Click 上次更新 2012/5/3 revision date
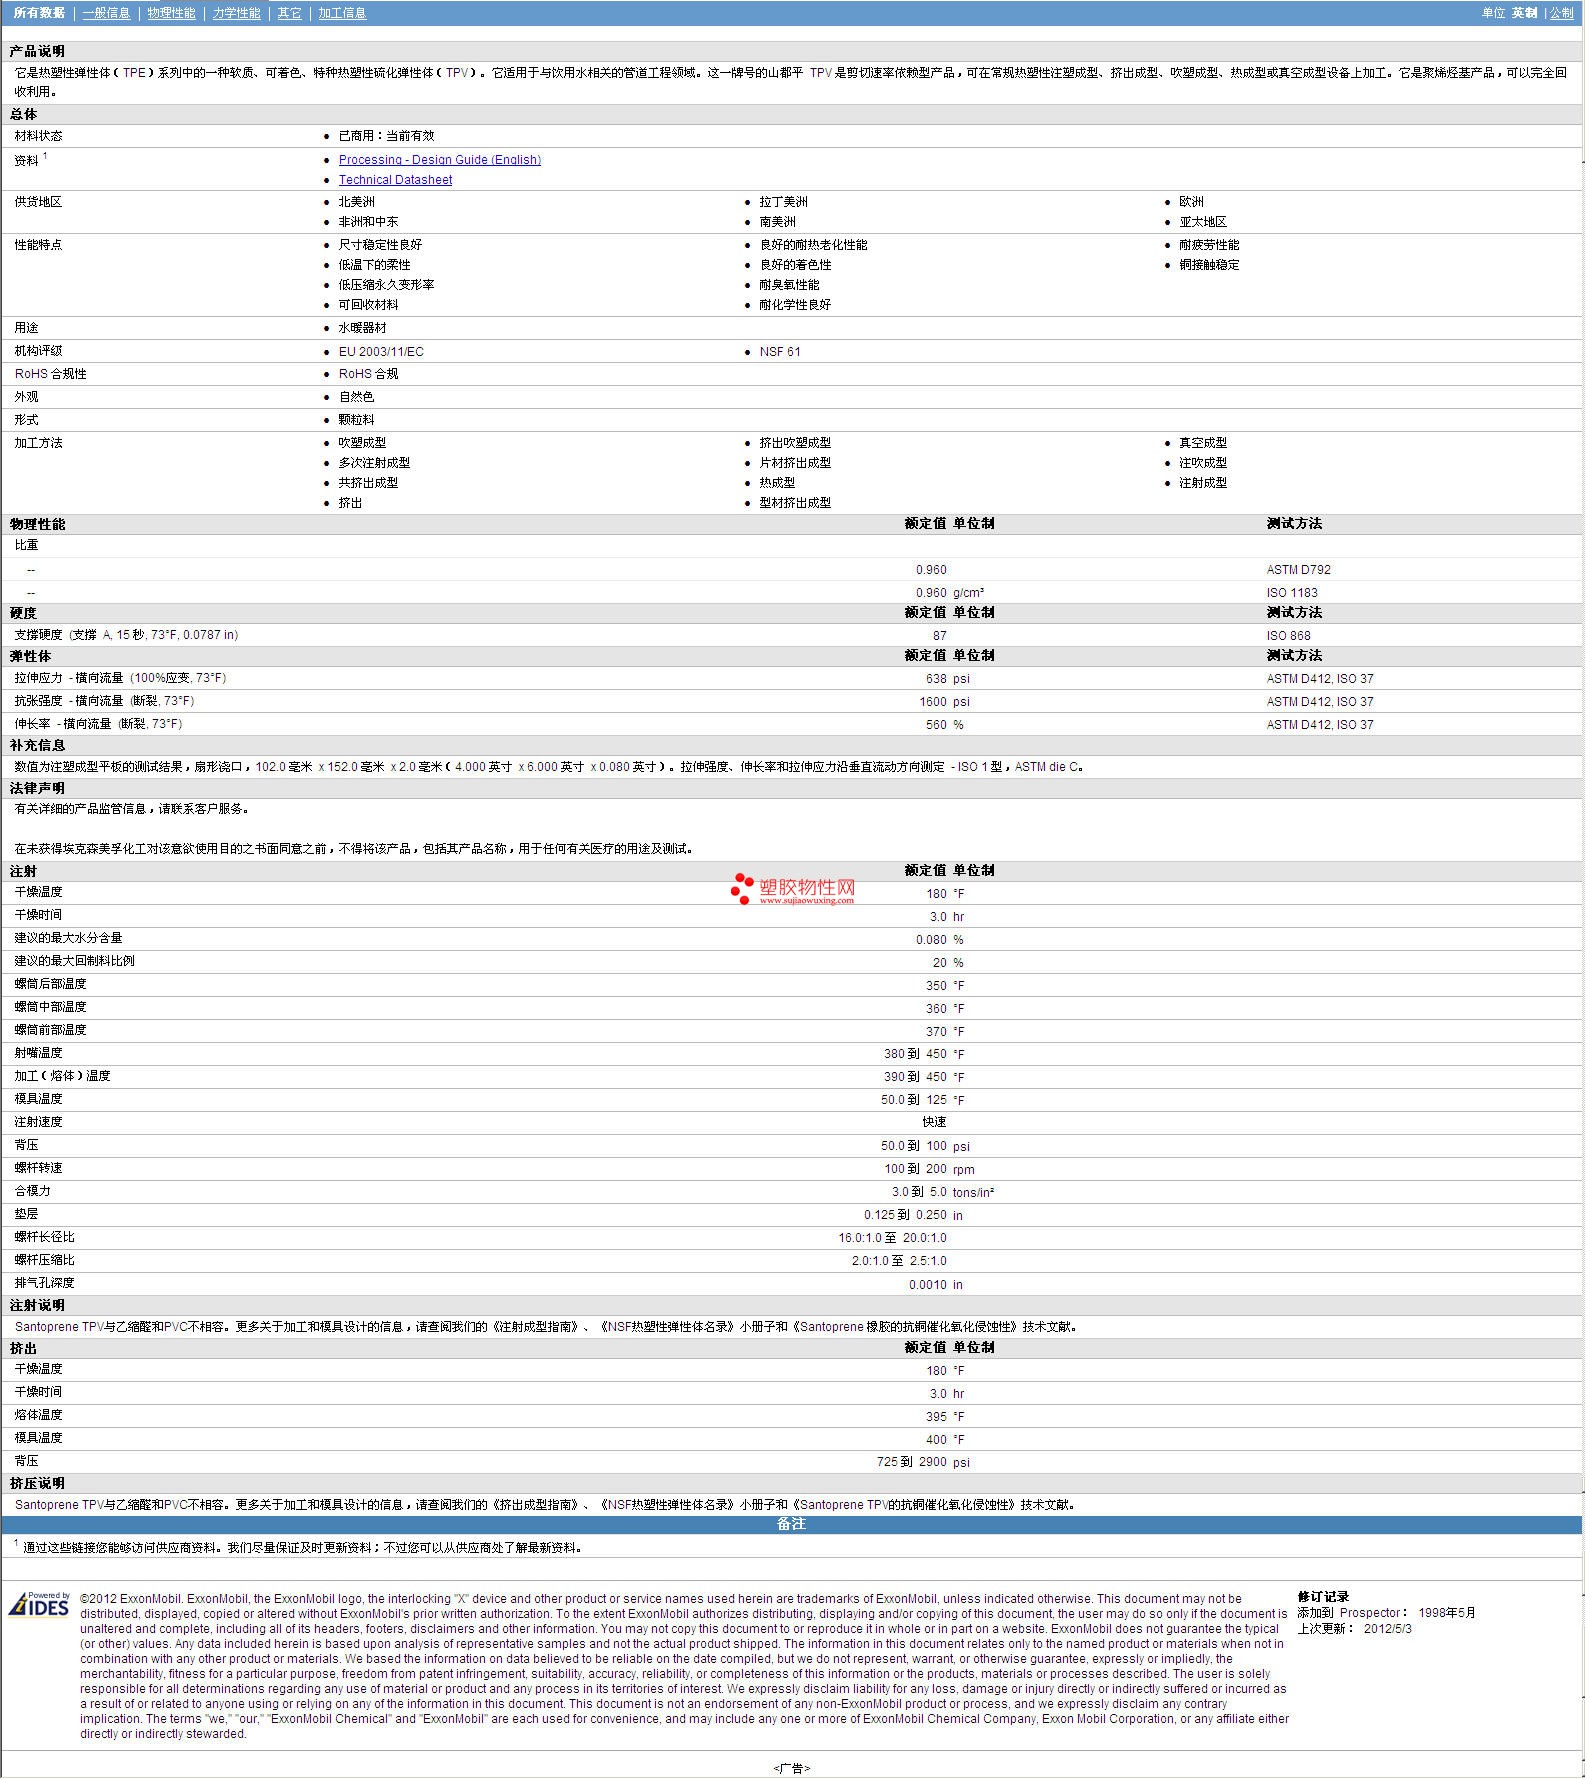The image size is (1585, 1779). click(1354, 1629)
